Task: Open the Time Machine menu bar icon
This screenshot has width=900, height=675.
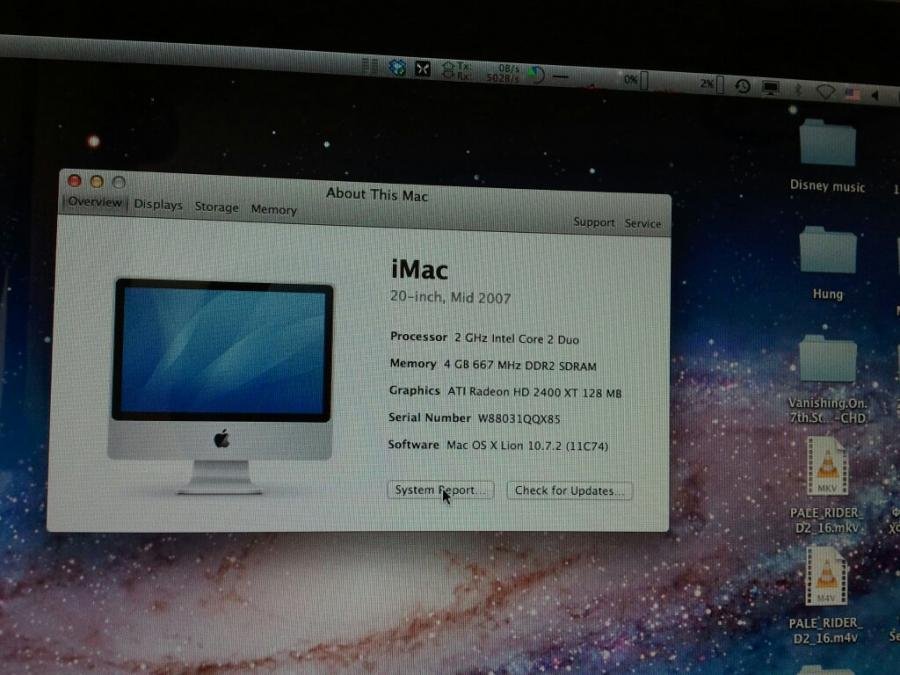Action: click(743, 87)
